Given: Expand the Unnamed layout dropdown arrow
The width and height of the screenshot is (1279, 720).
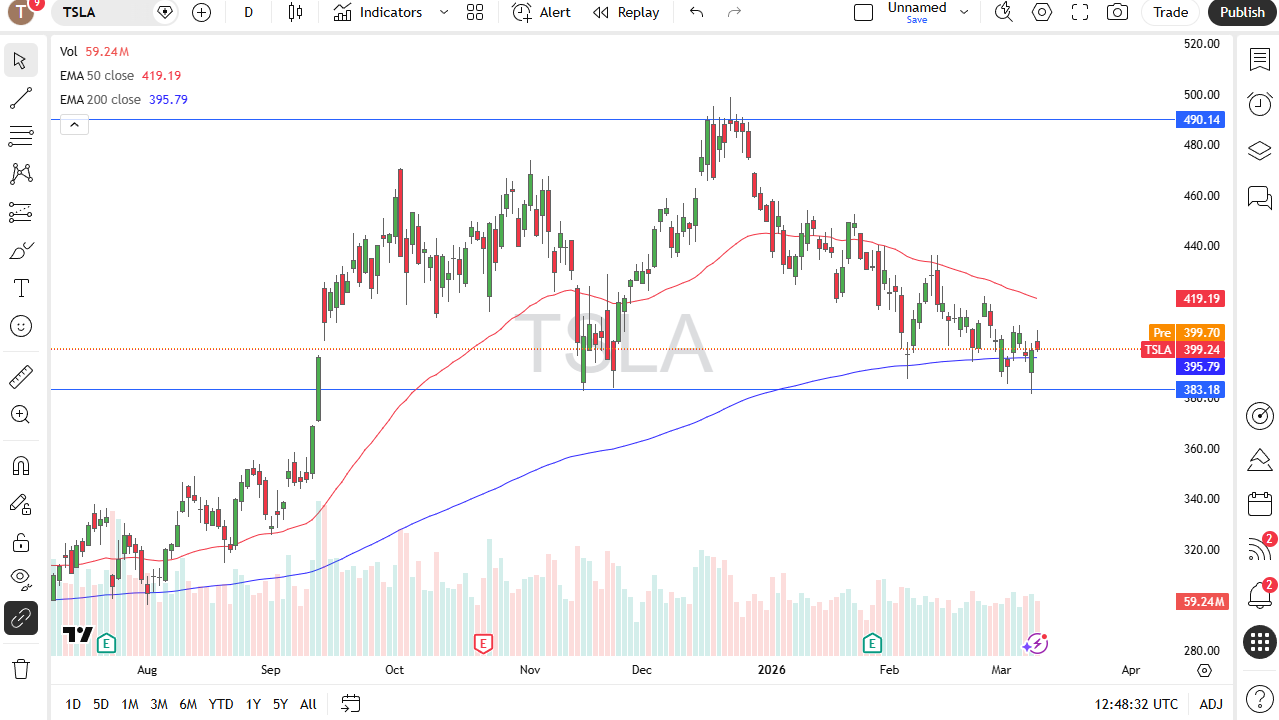Looking at the screenshot, I should click(x=964, y=12).
